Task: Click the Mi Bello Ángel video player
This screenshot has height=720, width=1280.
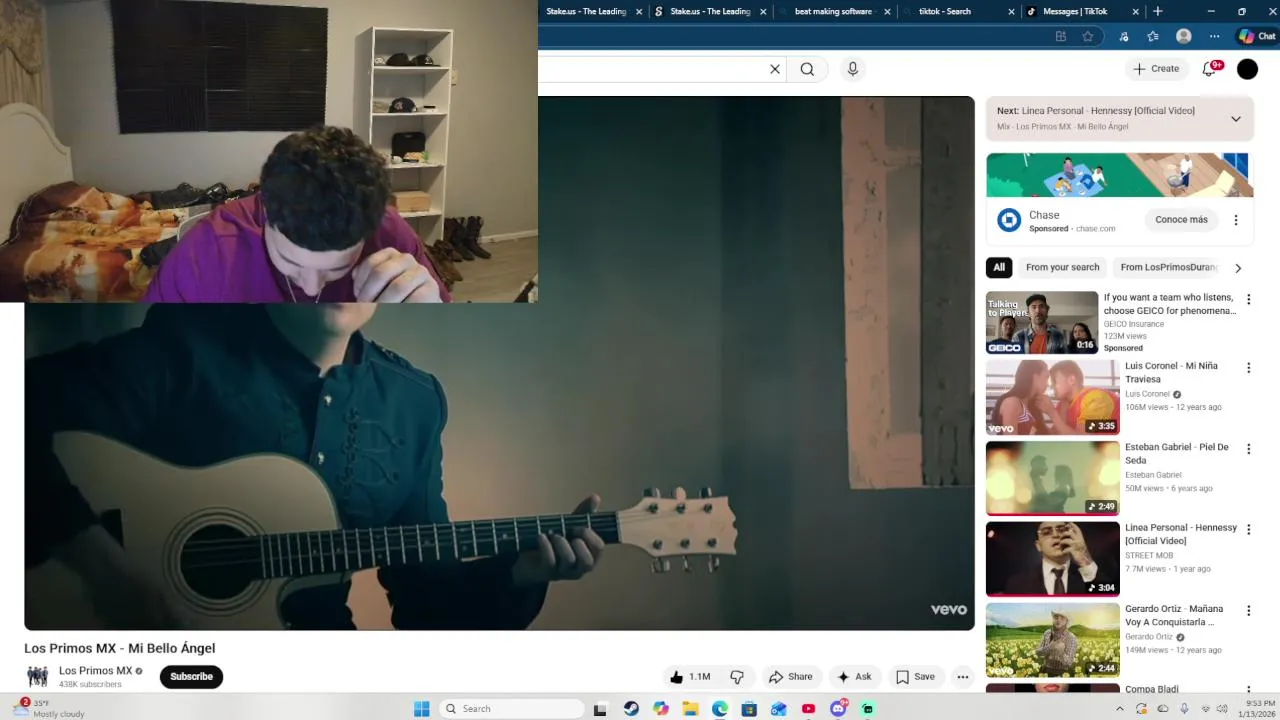Action: (499, 363)
